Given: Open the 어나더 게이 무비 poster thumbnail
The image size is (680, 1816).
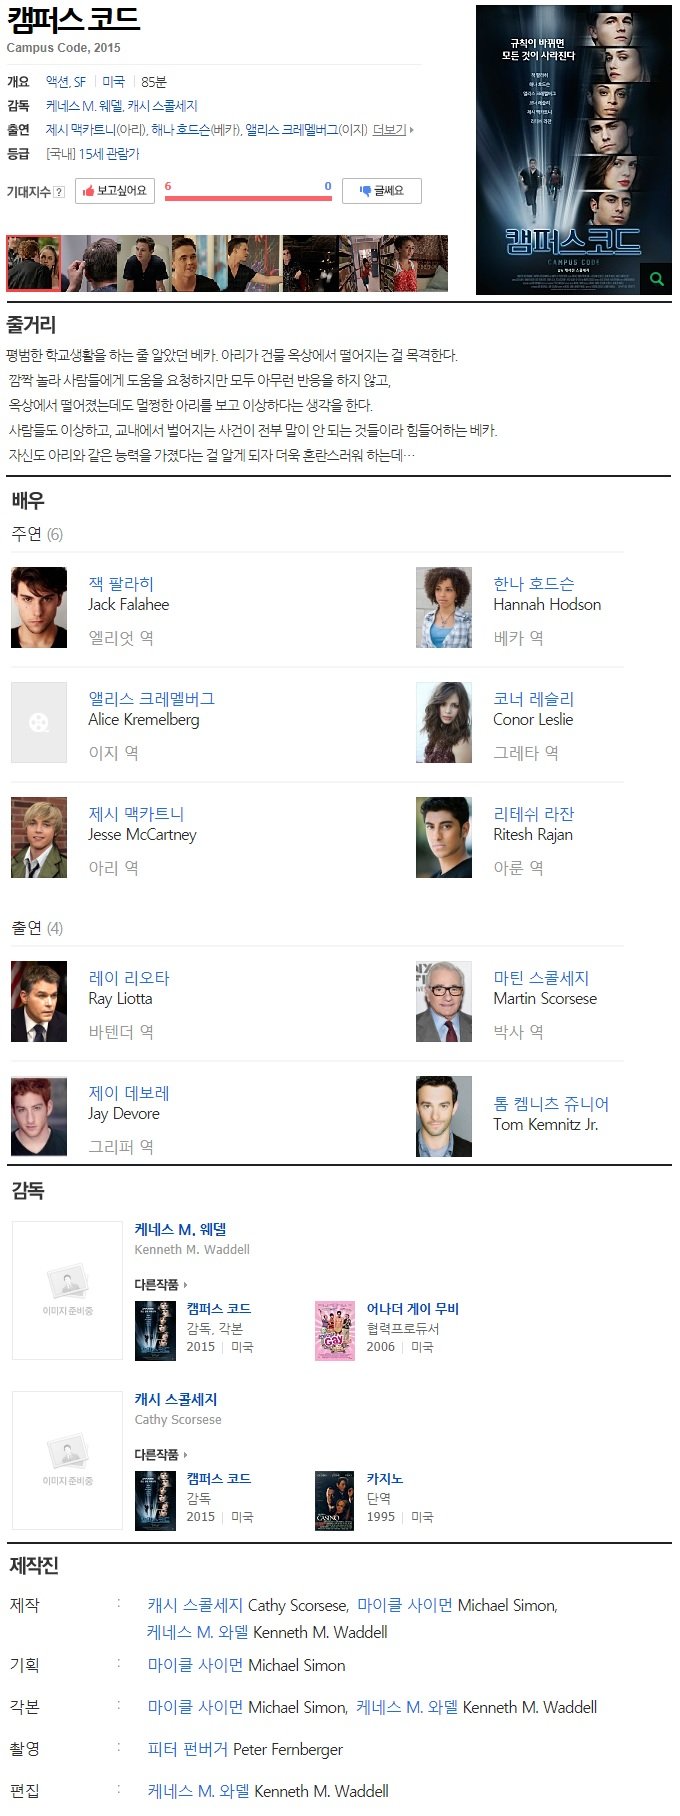Looking at the screenshot, I should point(335,1330).
